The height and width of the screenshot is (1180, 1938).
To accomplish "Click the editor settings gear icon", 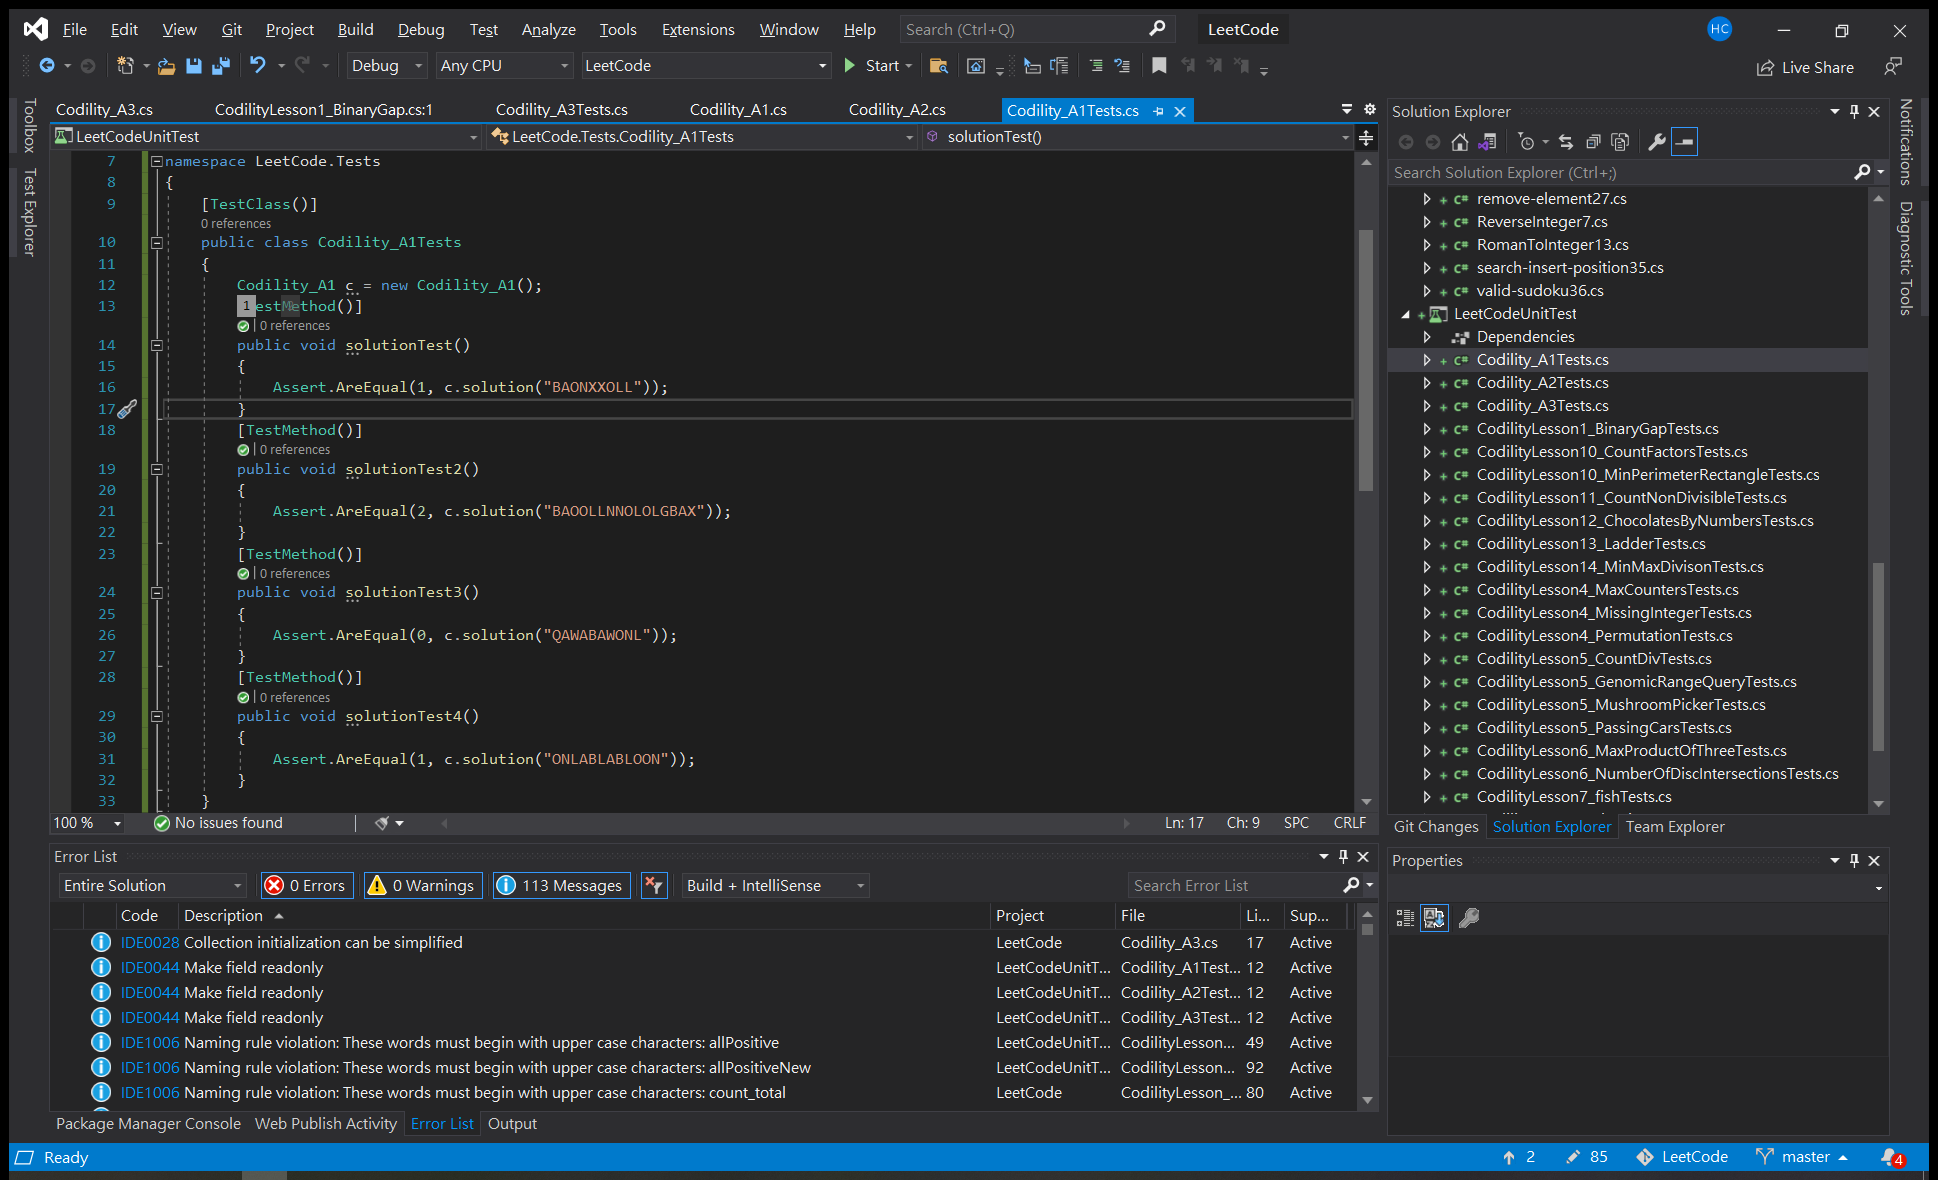I will [x=1370, y=110].
